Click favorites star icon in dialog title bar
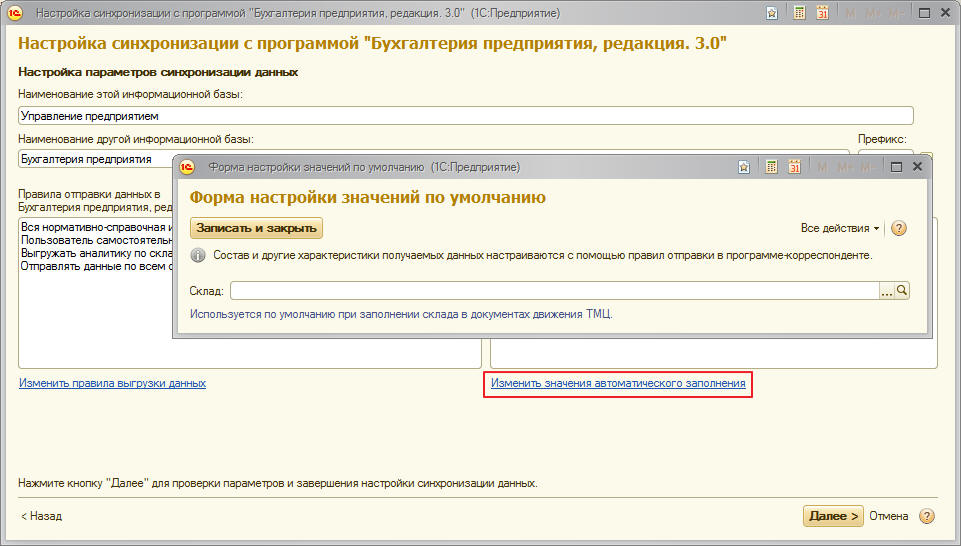Viewport: 961px width, 546px height. pyautogui.click(x=743, y=167)
